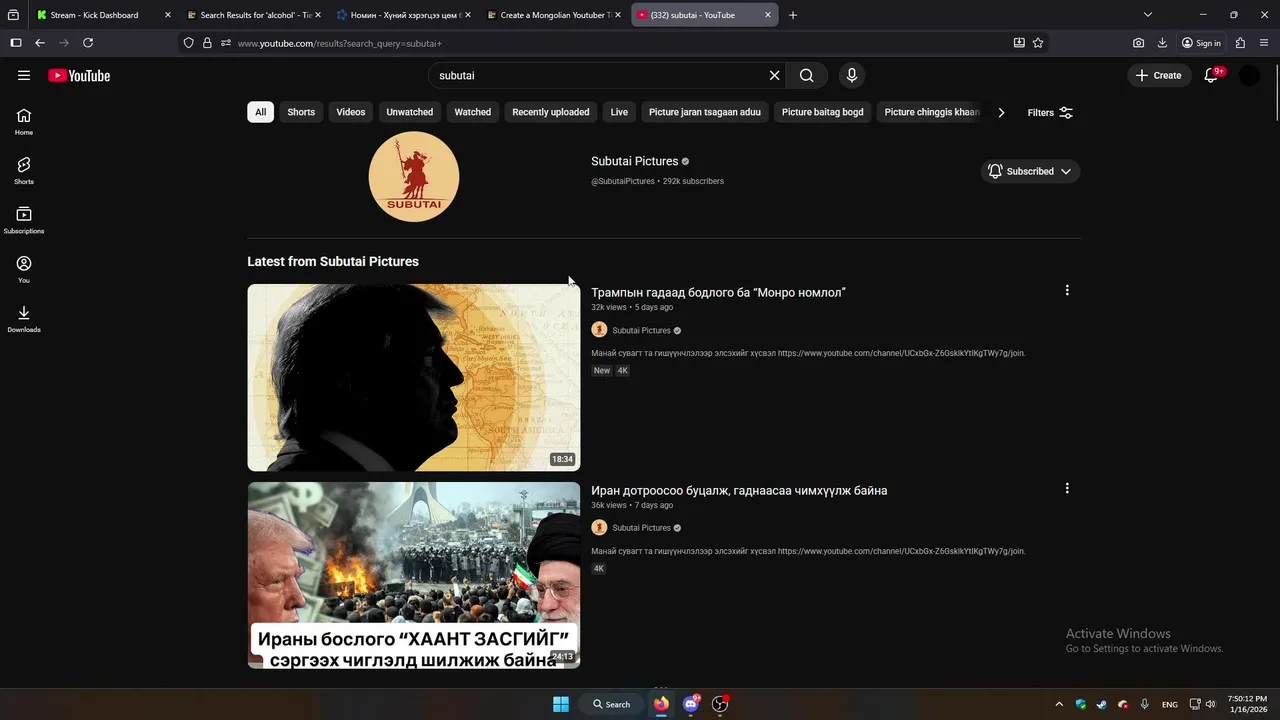Open the Subutai Pictures channel name
Image resolution: width=1280 pixels, height=720 pixels.
point(635,161)
